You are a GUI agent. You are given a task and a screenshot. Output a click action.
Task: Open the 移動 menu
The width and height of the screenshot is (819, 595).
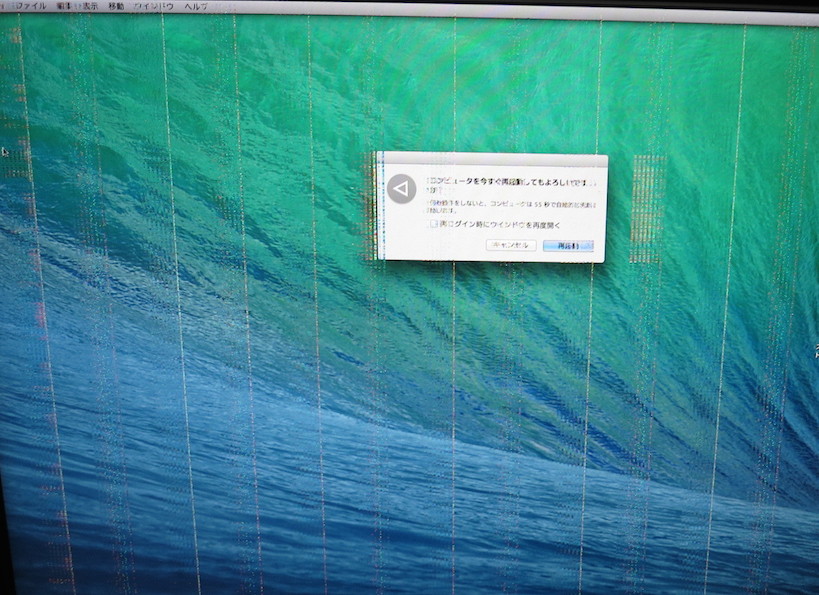pyautogui.click(x=117, y=6)
